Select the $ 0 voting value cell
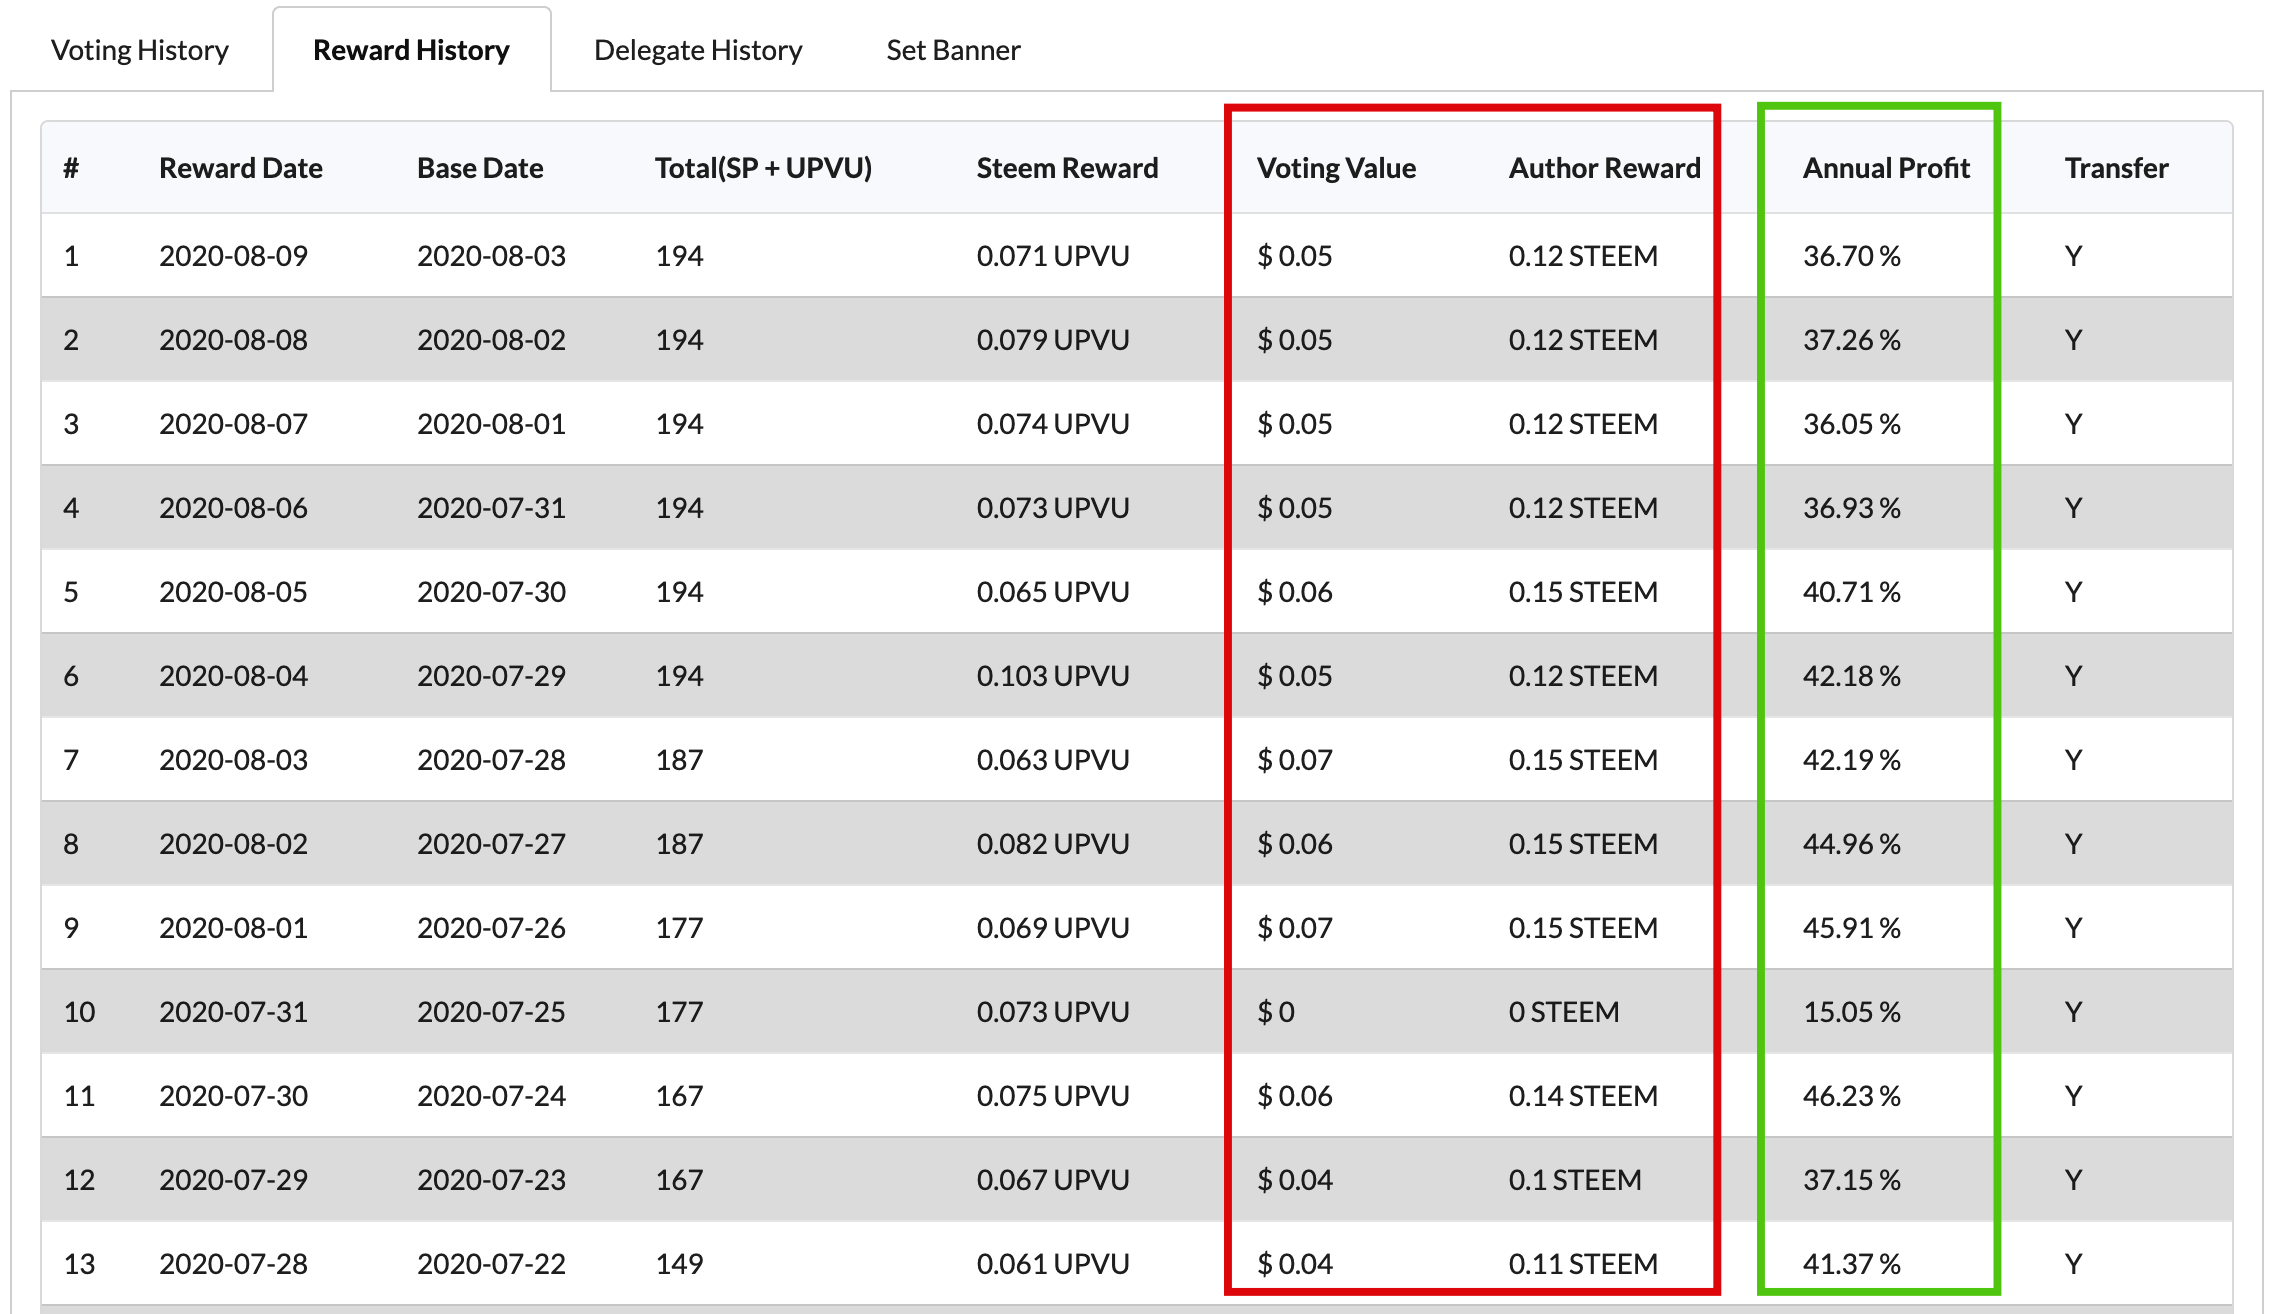Image resolution: width=2274 pixels, height=1314 pixels. coord(1276,1012)
